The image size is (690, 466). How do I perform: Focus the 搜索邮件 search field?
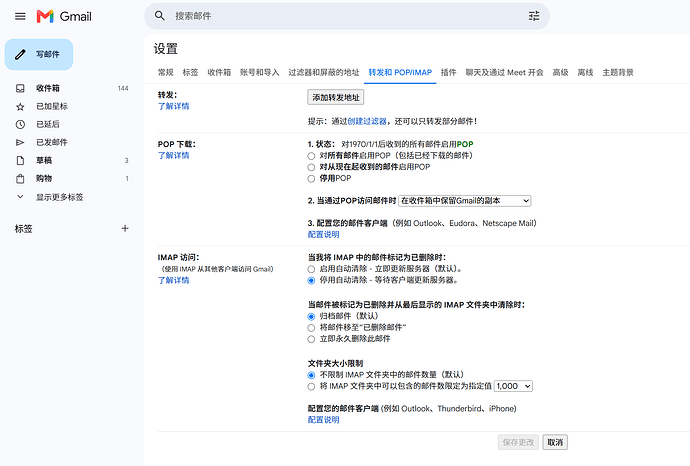click(347, 16)
